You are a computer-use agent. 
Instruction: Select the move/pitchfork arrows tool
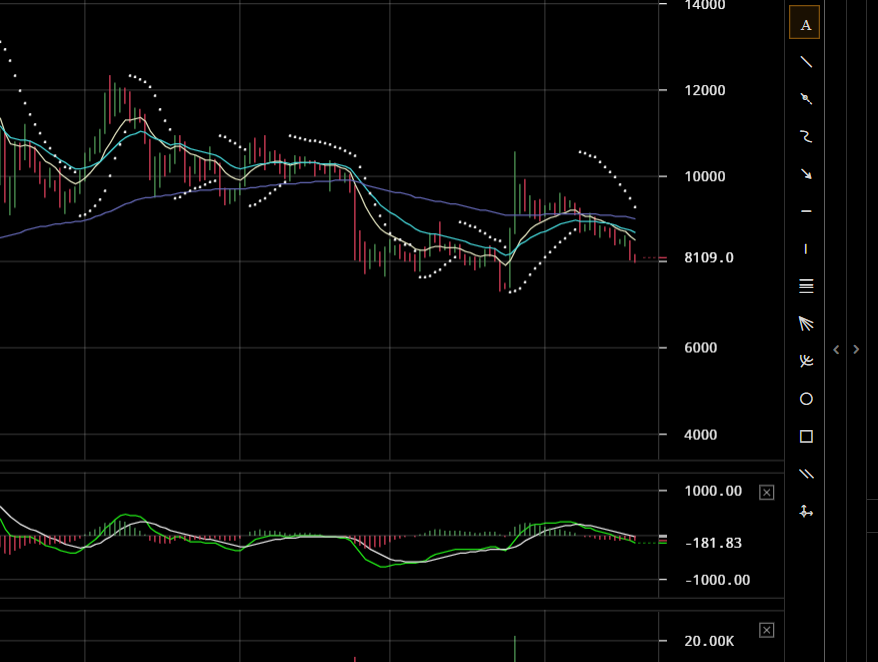pos(806,511)
